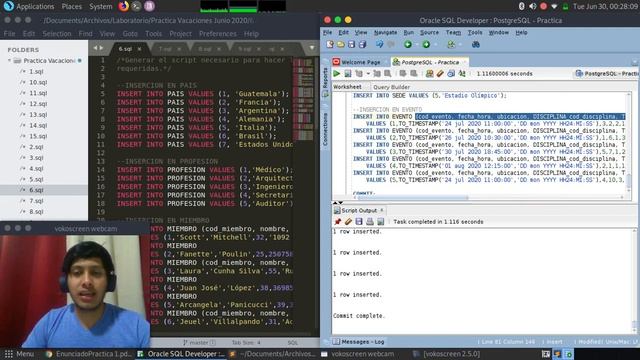Save Script Output with the floppy icon

tap(359, 222)
